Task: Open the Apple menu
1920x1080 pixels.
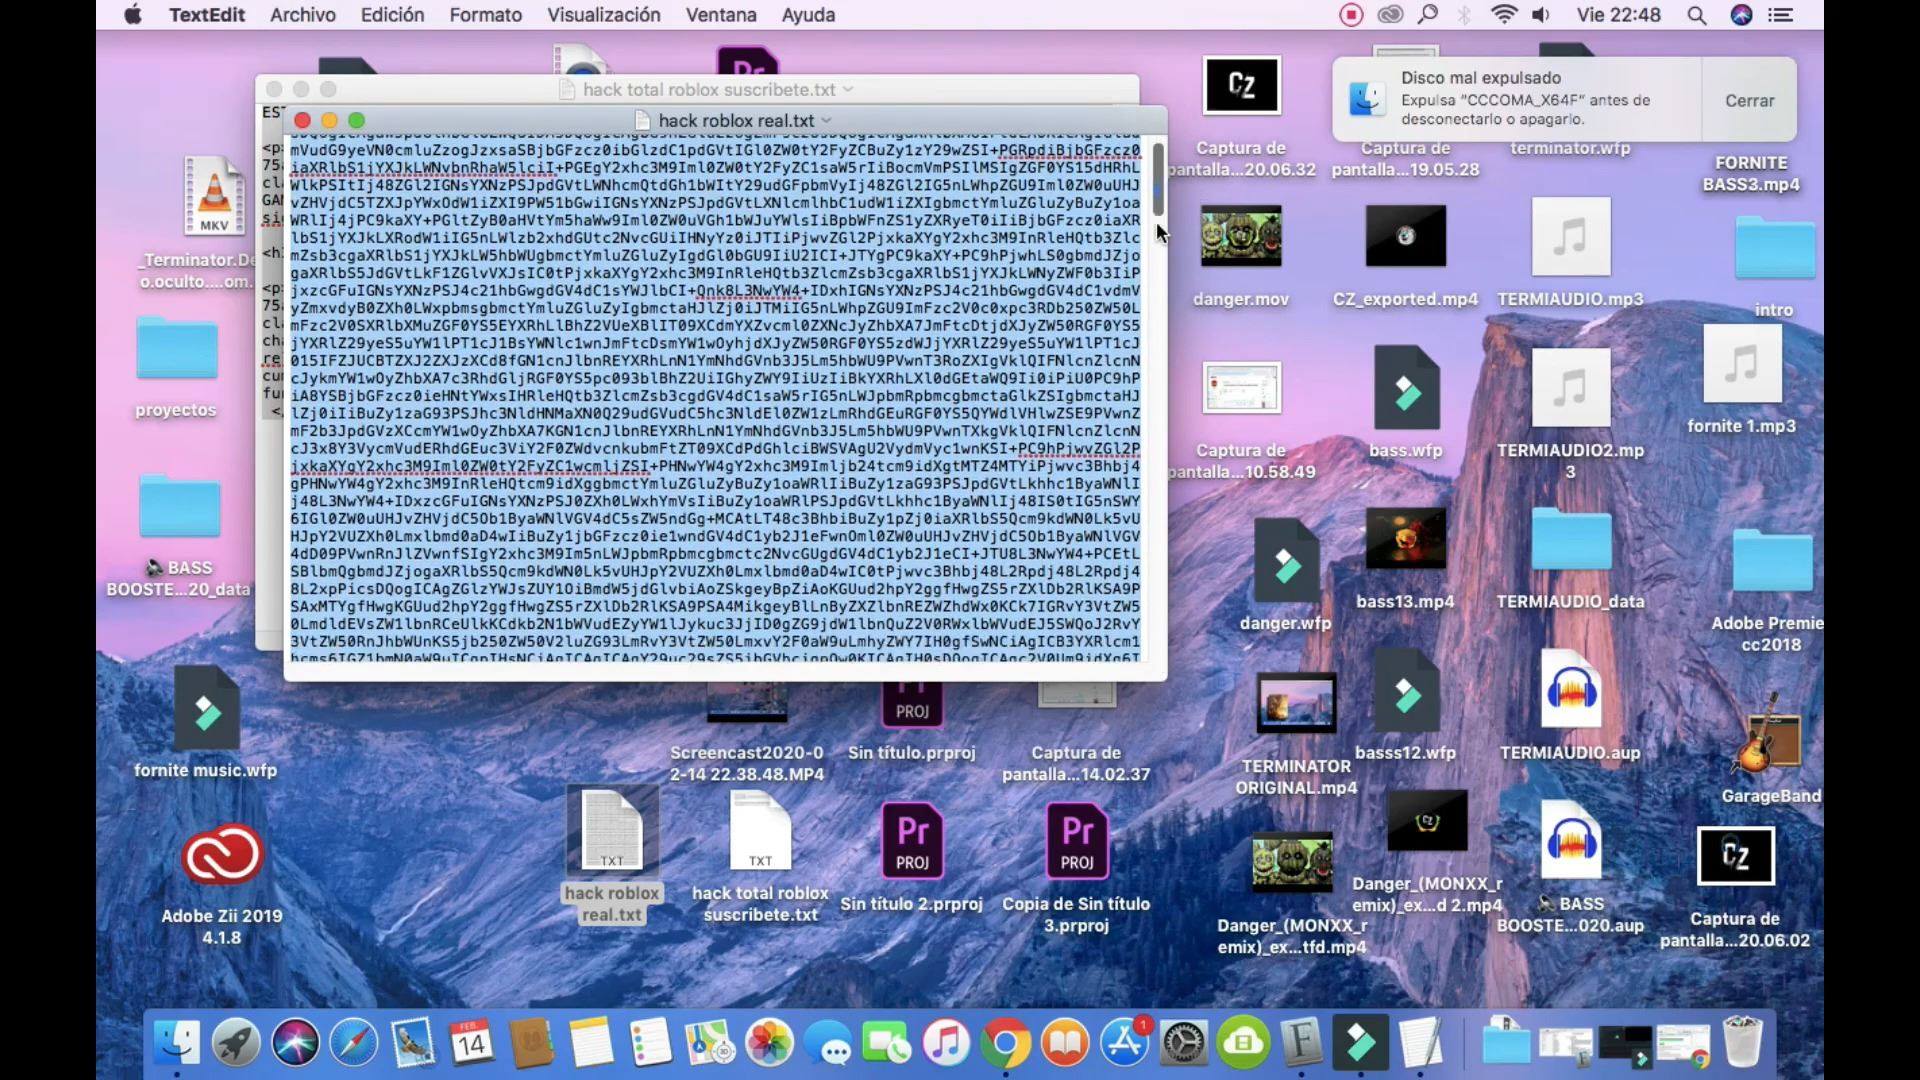Action: [x=132, y=15]
